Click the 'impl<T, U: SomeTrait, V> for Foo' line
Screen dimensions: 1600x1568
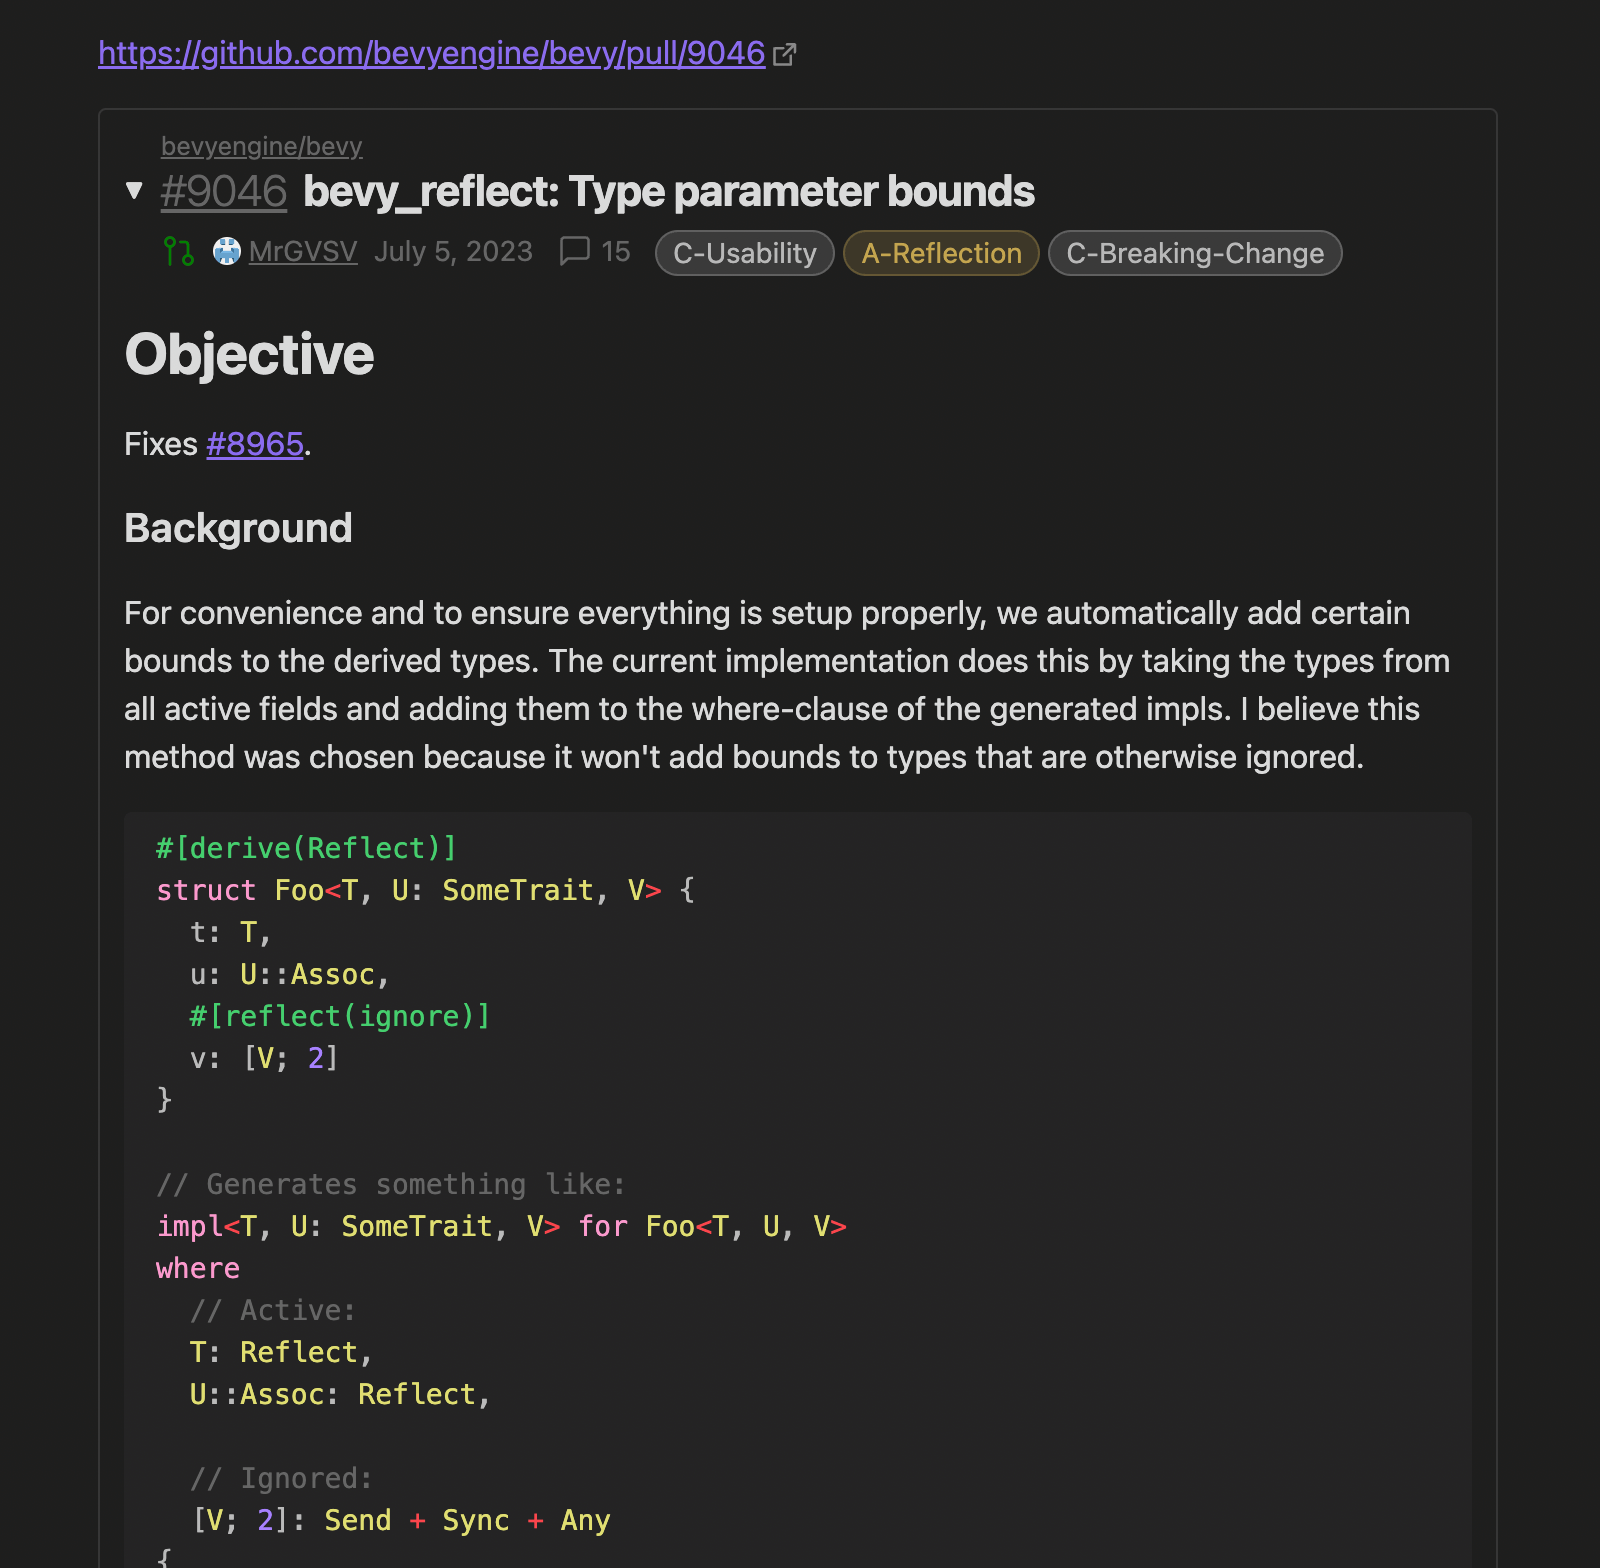point(502,1226)
